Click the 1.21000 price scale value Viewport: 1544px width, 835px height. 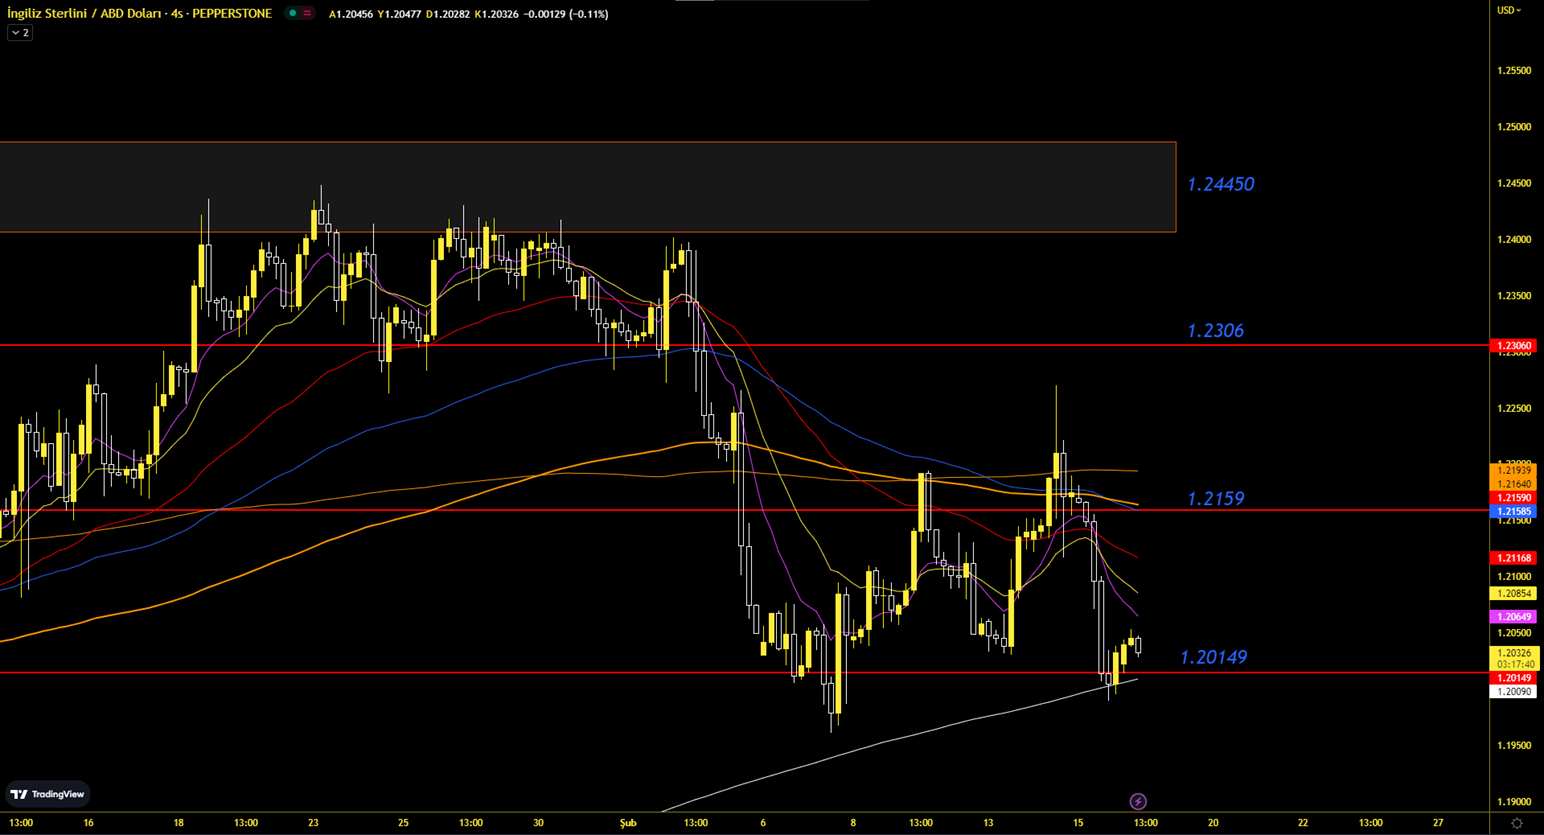point(1514,577)
